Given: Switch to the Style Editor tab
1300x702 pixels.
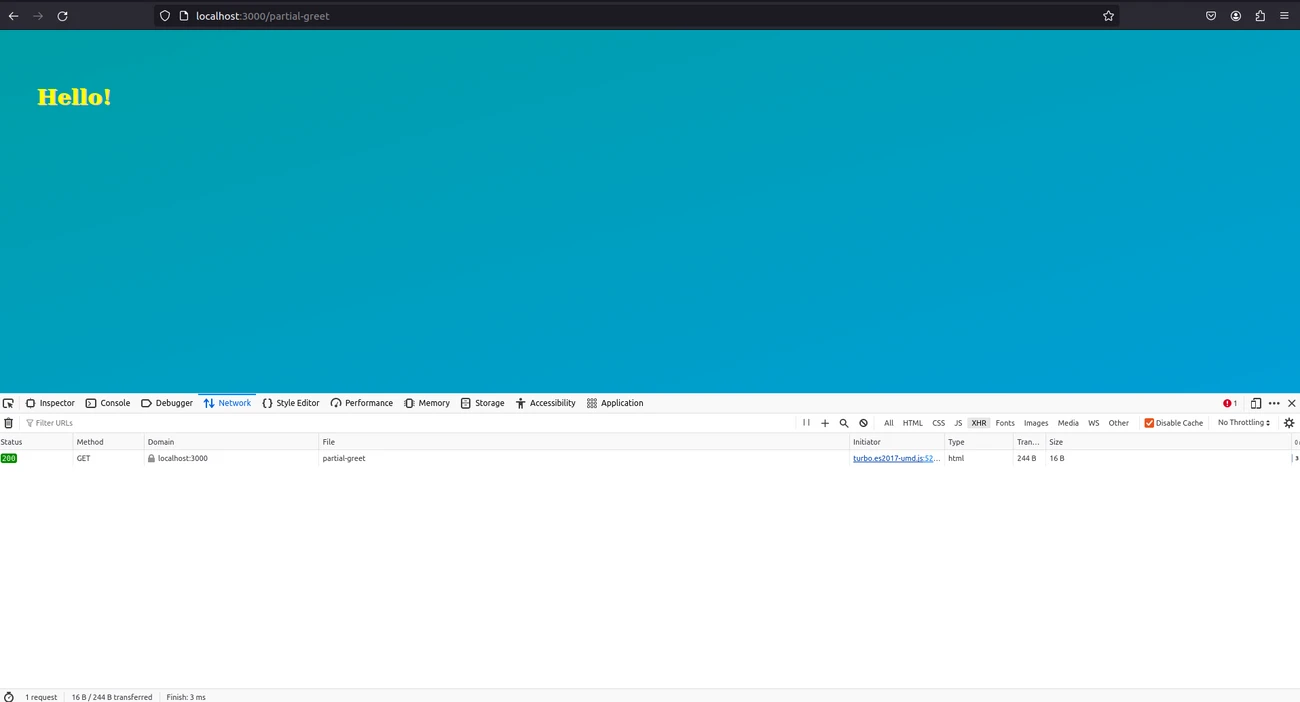Looking at the screenshot, I should [291, 403].
